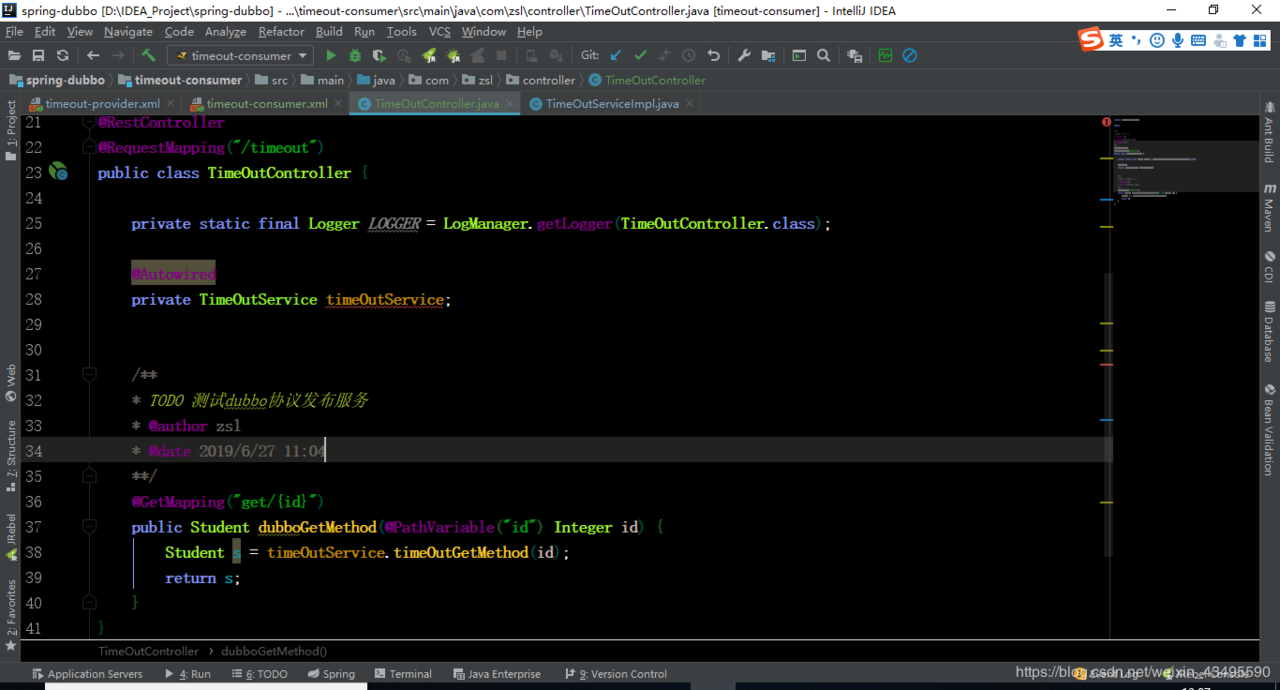Open the Navigate menu
This screenshot has height=690, width=1280.
[x=128, y=32]
